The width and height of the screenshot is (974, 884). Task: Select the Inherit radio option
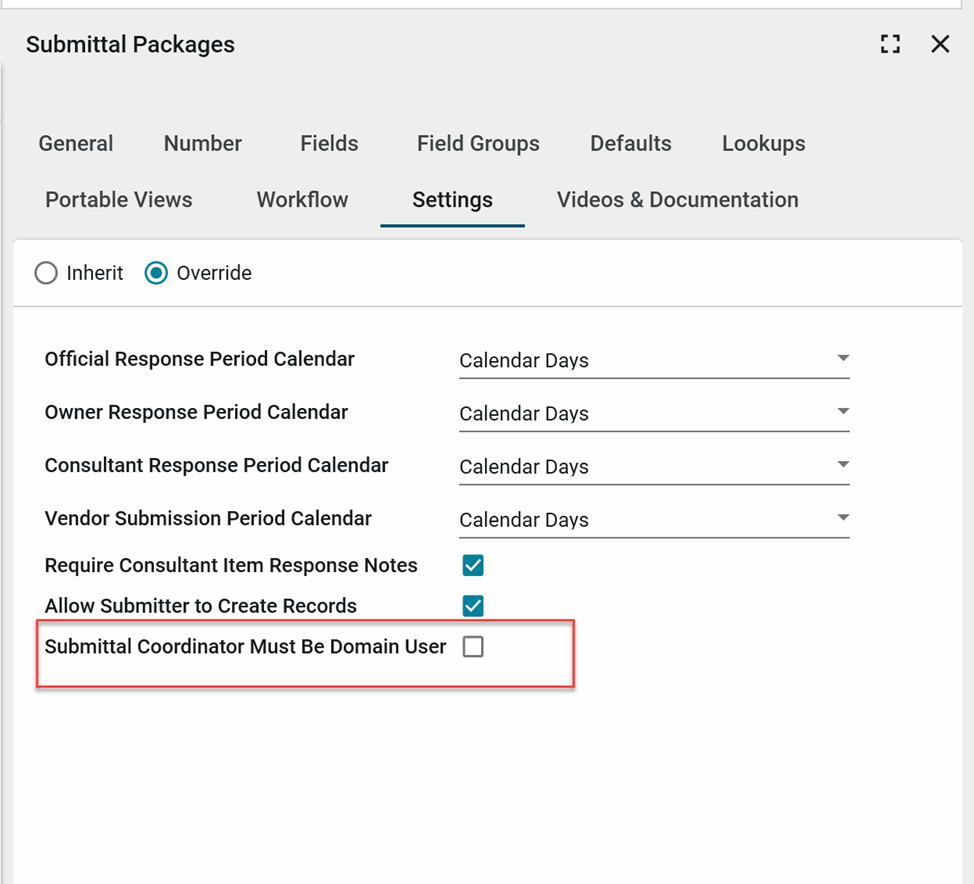point(46,273)
